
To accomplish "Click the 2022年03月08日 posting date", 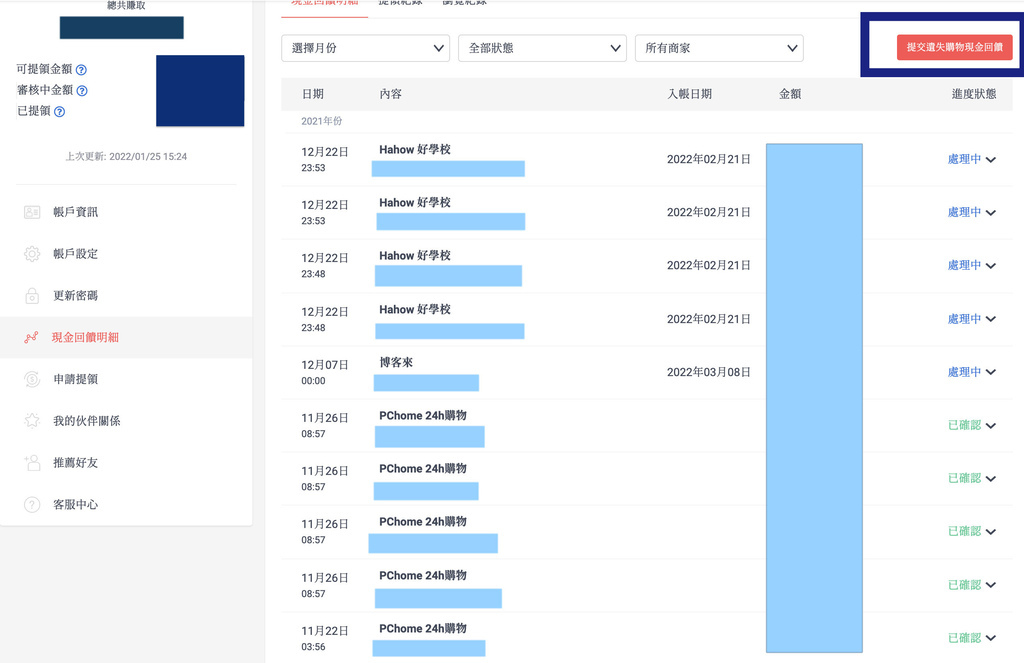I will 709,372.
